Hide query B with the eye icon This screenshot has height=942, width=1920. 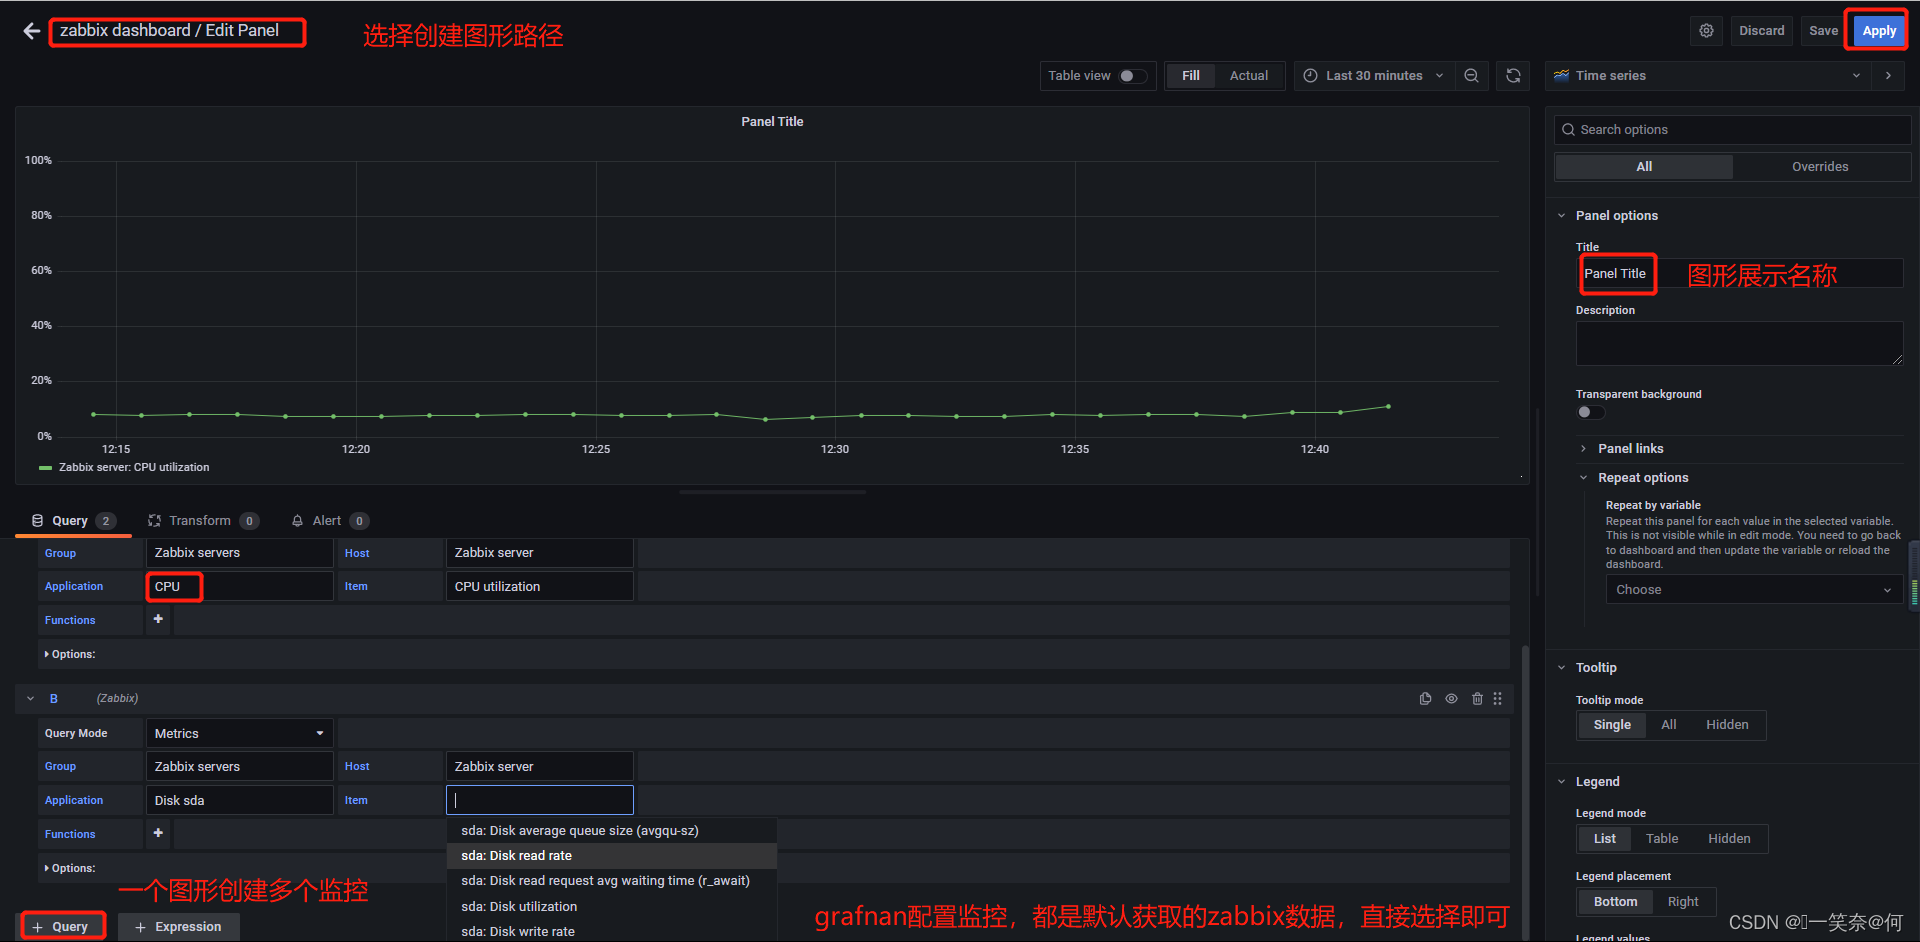tap(1451, 699)
